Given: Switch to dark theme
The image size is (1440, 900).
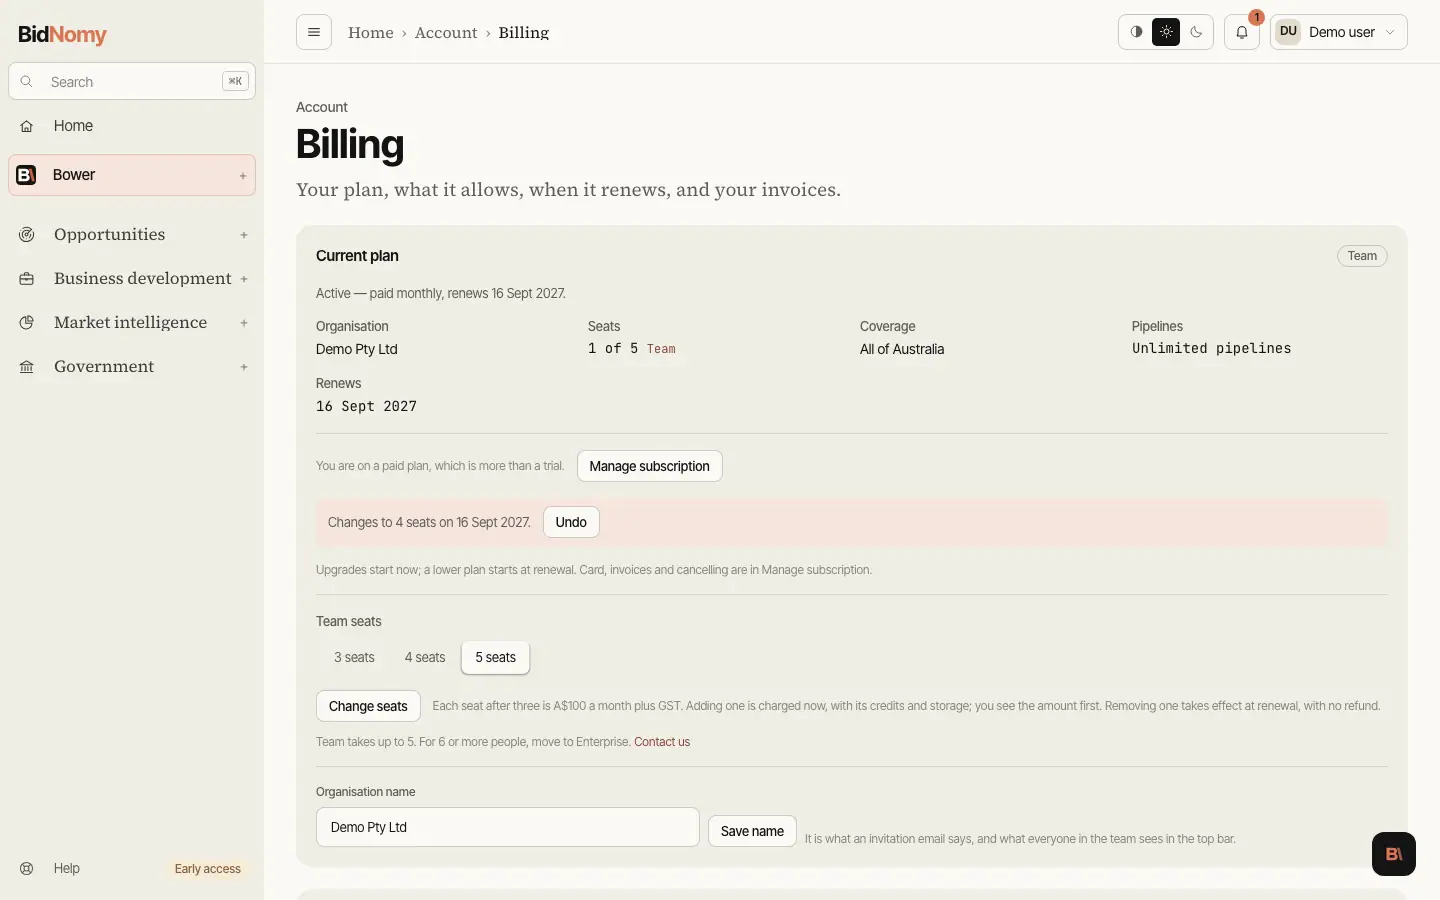Looking at the screenshot, I should 1196,32.
